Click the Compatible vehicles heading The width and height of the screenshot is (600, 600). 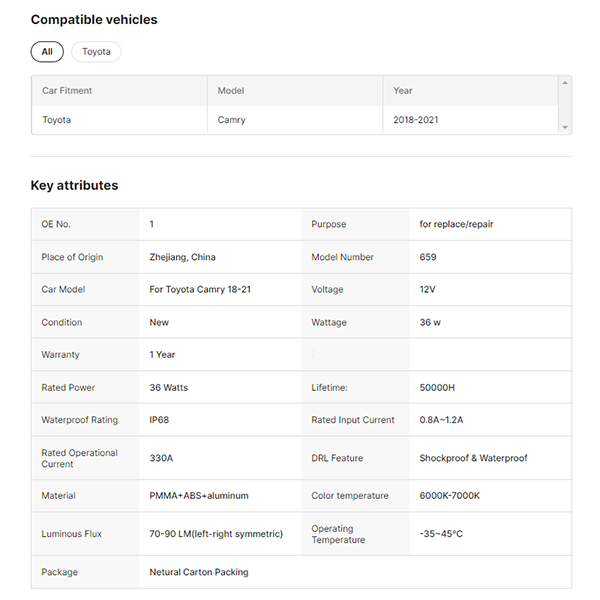[94, 20]
